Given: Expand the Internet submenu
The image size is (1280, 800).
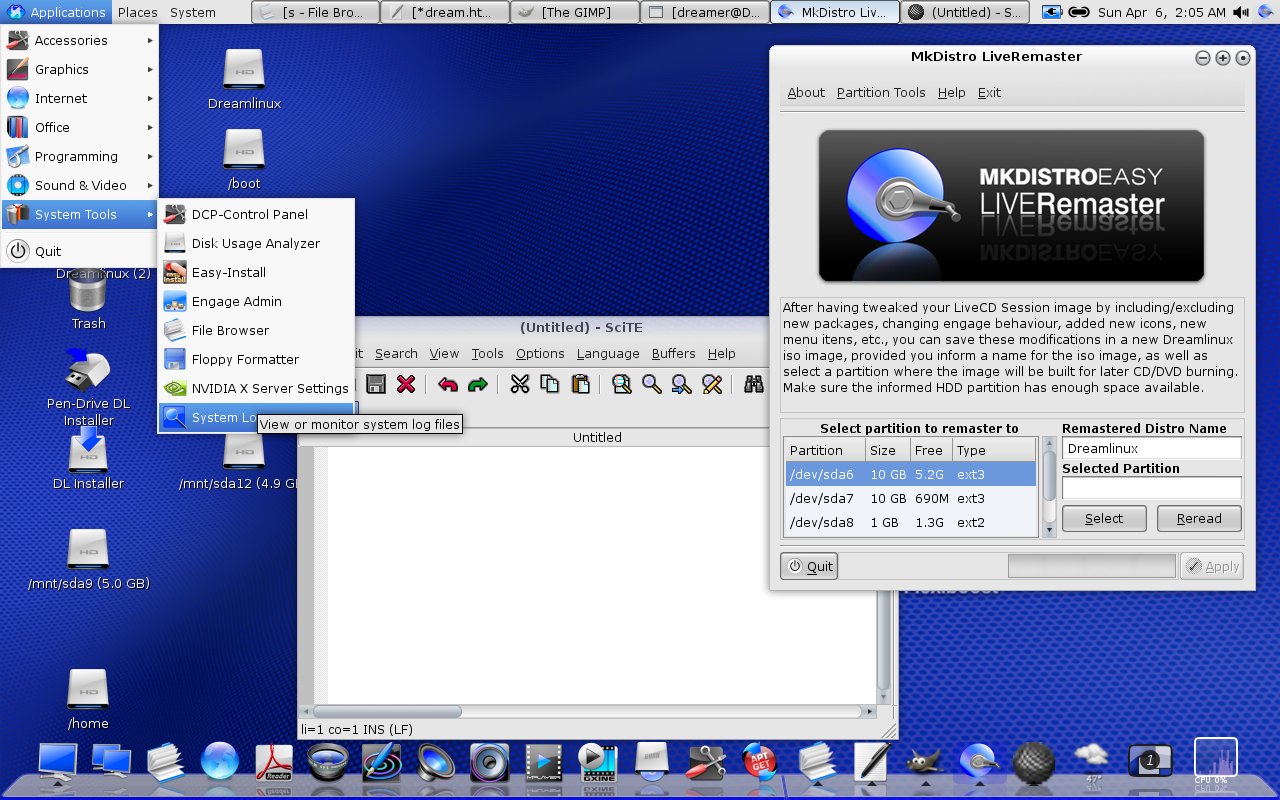Looking at the screenshot, I should coord(80,98).
